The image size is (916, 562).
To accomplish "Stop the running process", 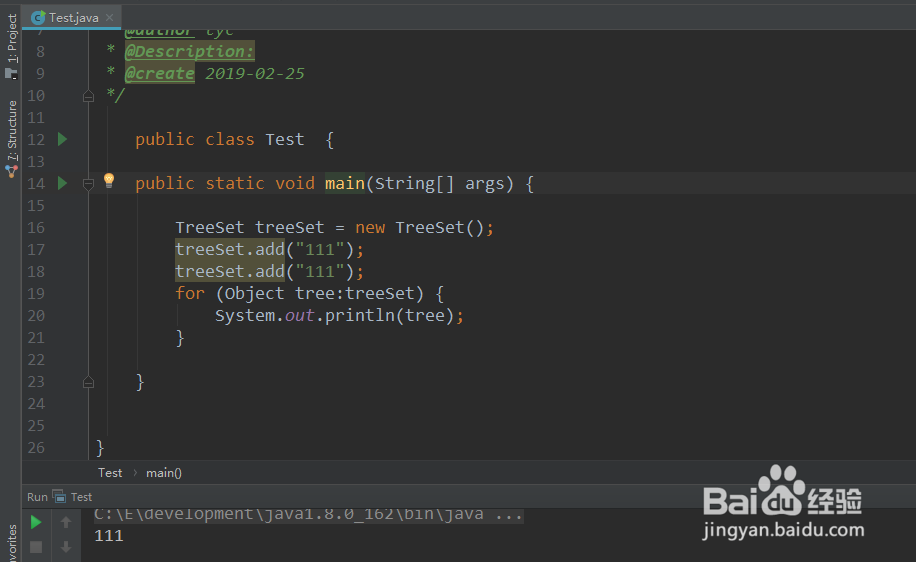I will 36,547.
